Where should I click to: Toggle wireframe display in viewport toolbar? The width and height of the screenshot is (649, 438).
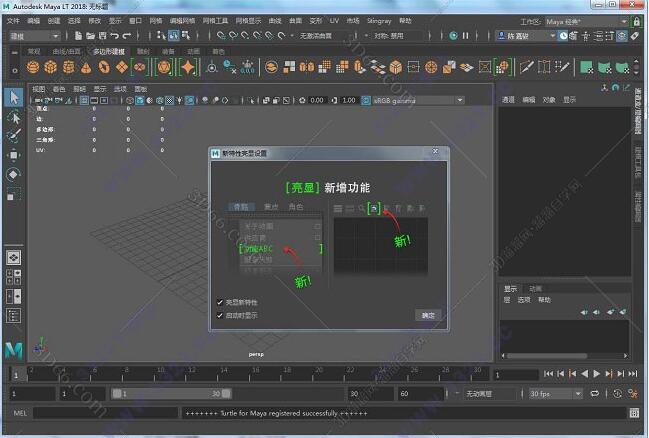click(130, 100)
